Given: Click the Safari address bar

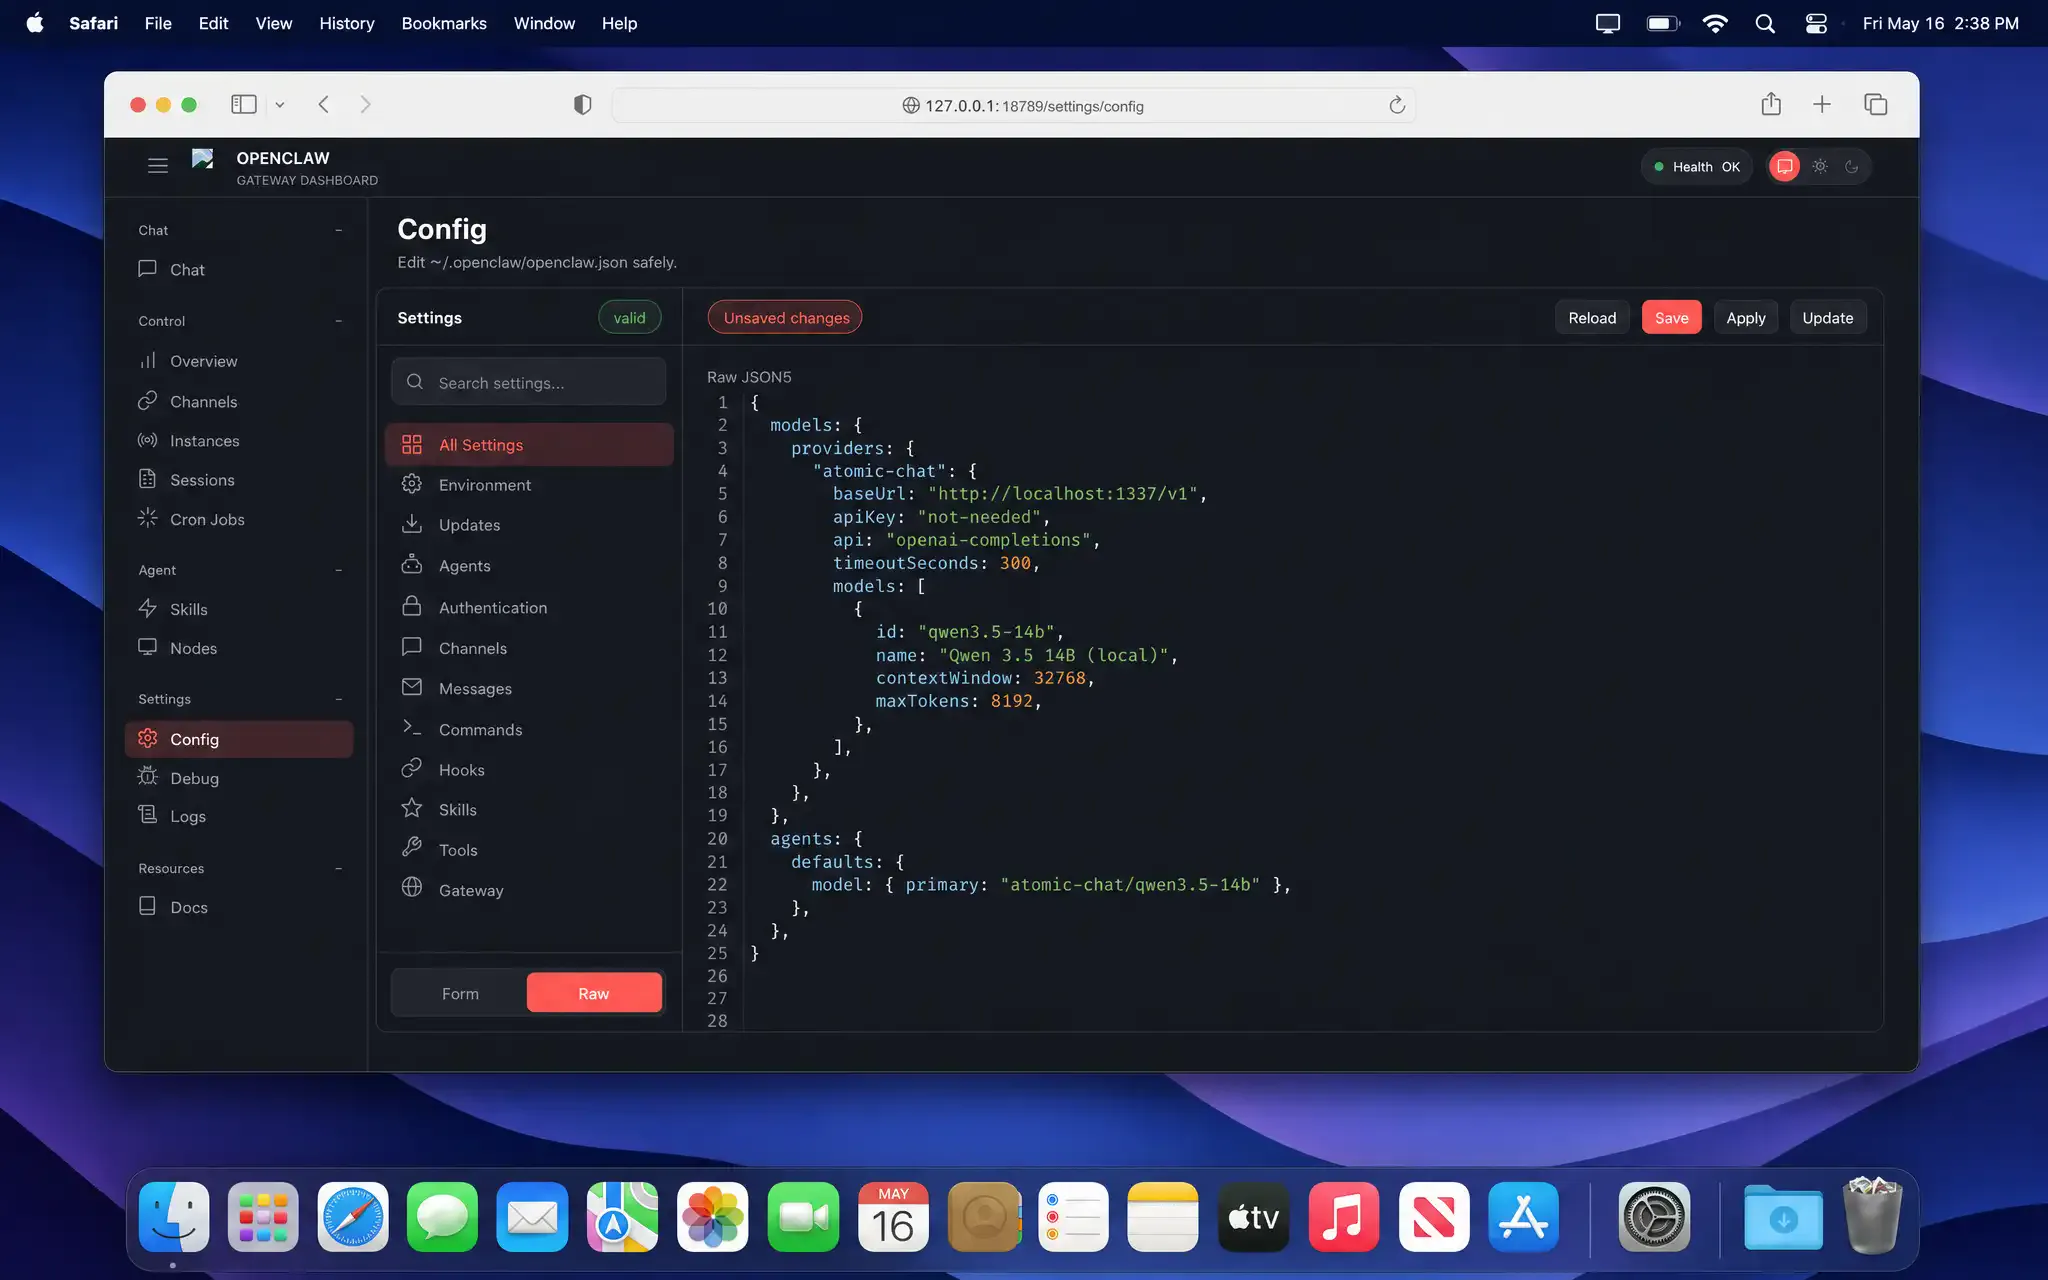Looking at the screenshot, I should click(1013, 105).
